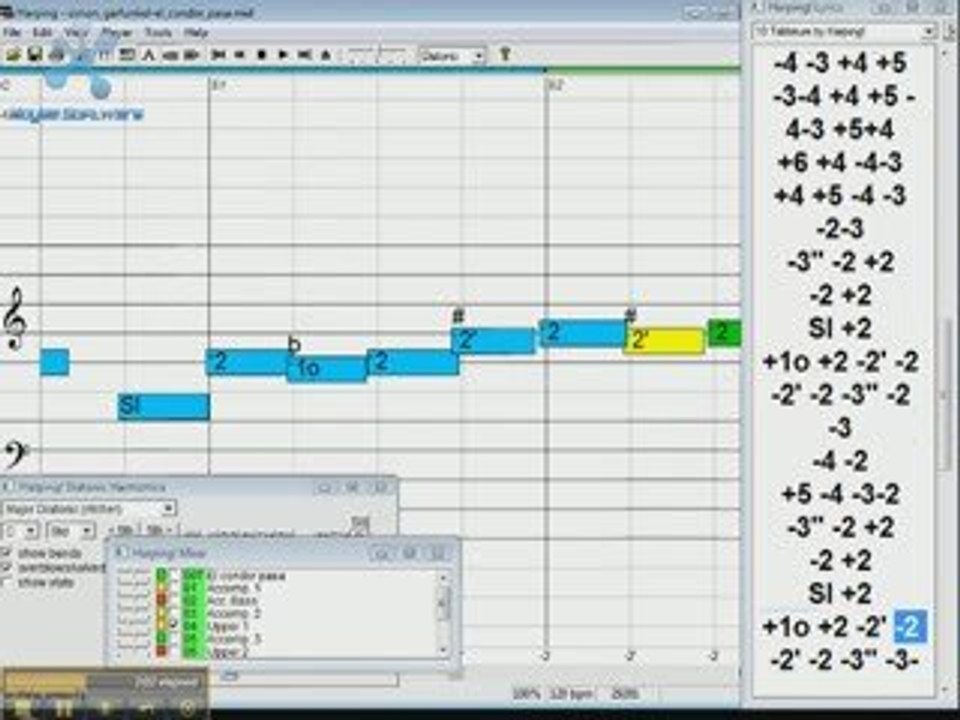Click the yellow 2' note block

click(x=665, y=340)
